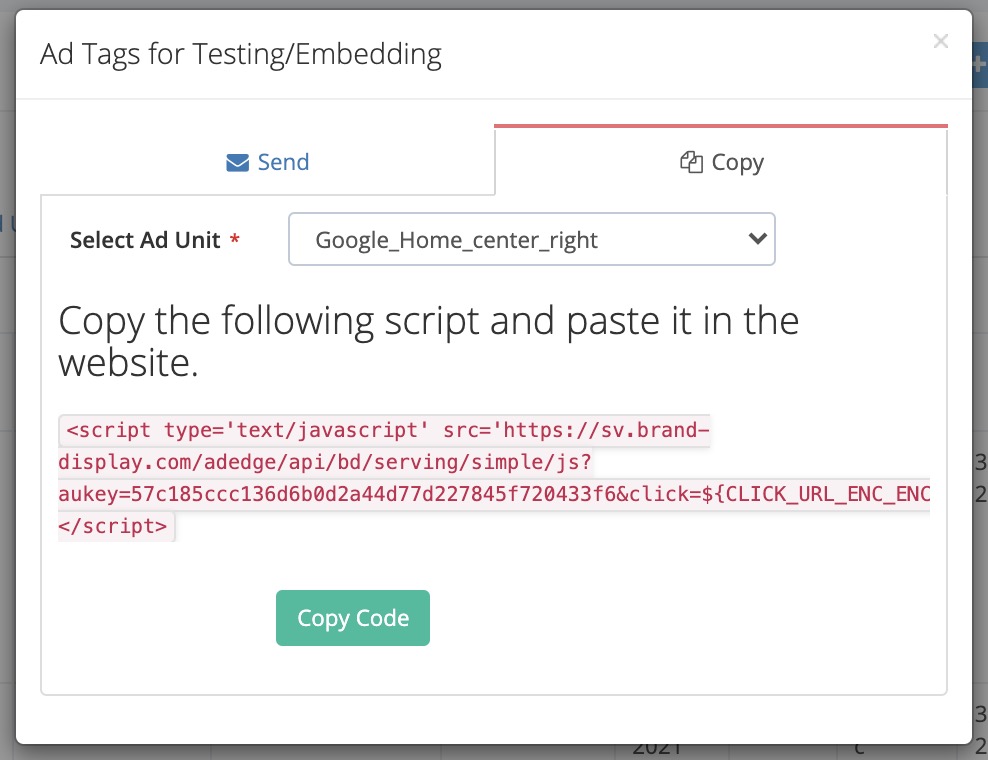Click the 'Select Ad Unit' field label
988x760 pixels.
coord(145,241)
